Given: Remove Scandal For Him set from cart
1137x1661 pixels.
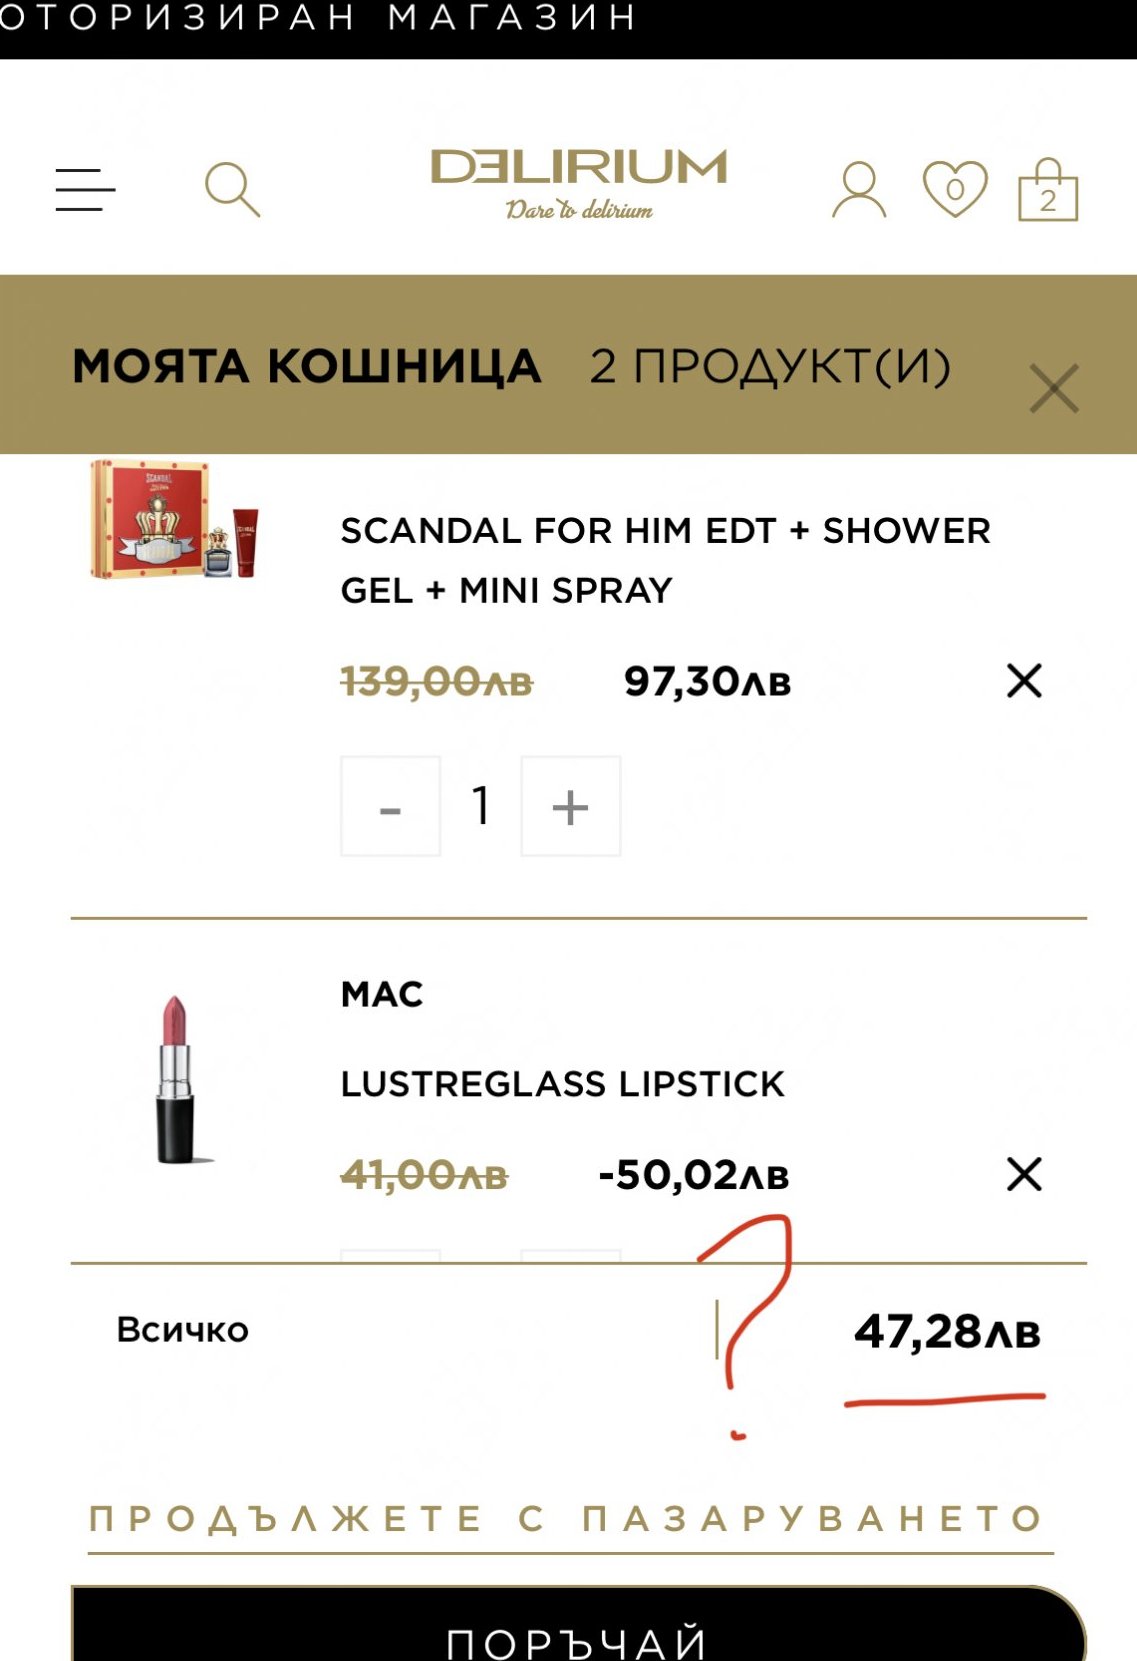Looking at the screenshot, I should [1024, 681].
